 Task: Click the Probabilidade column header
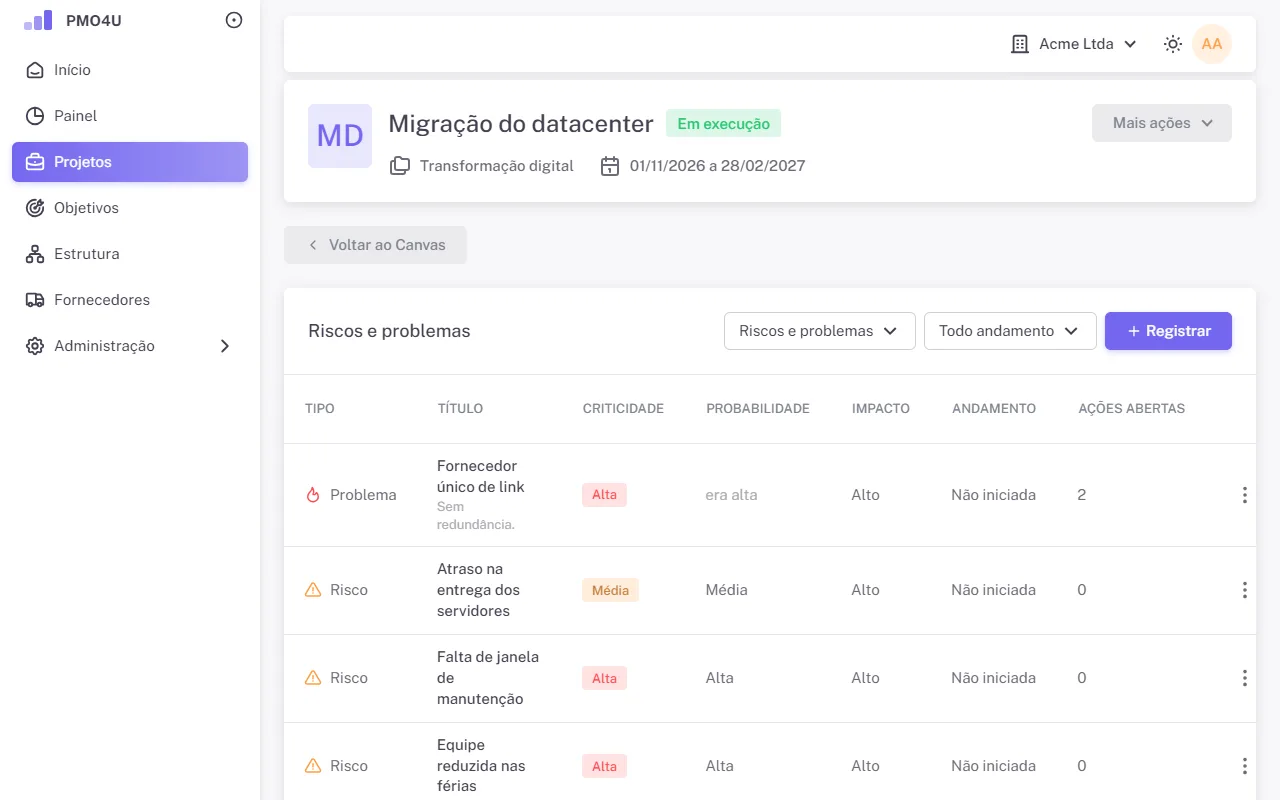[758, 409]
